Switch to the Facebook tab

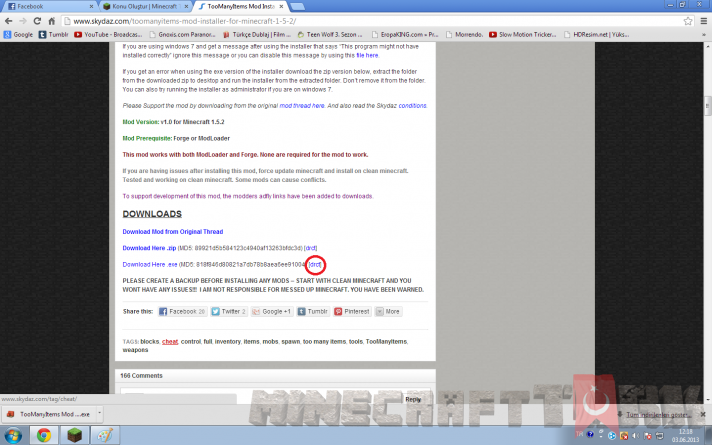pos(48,6)
